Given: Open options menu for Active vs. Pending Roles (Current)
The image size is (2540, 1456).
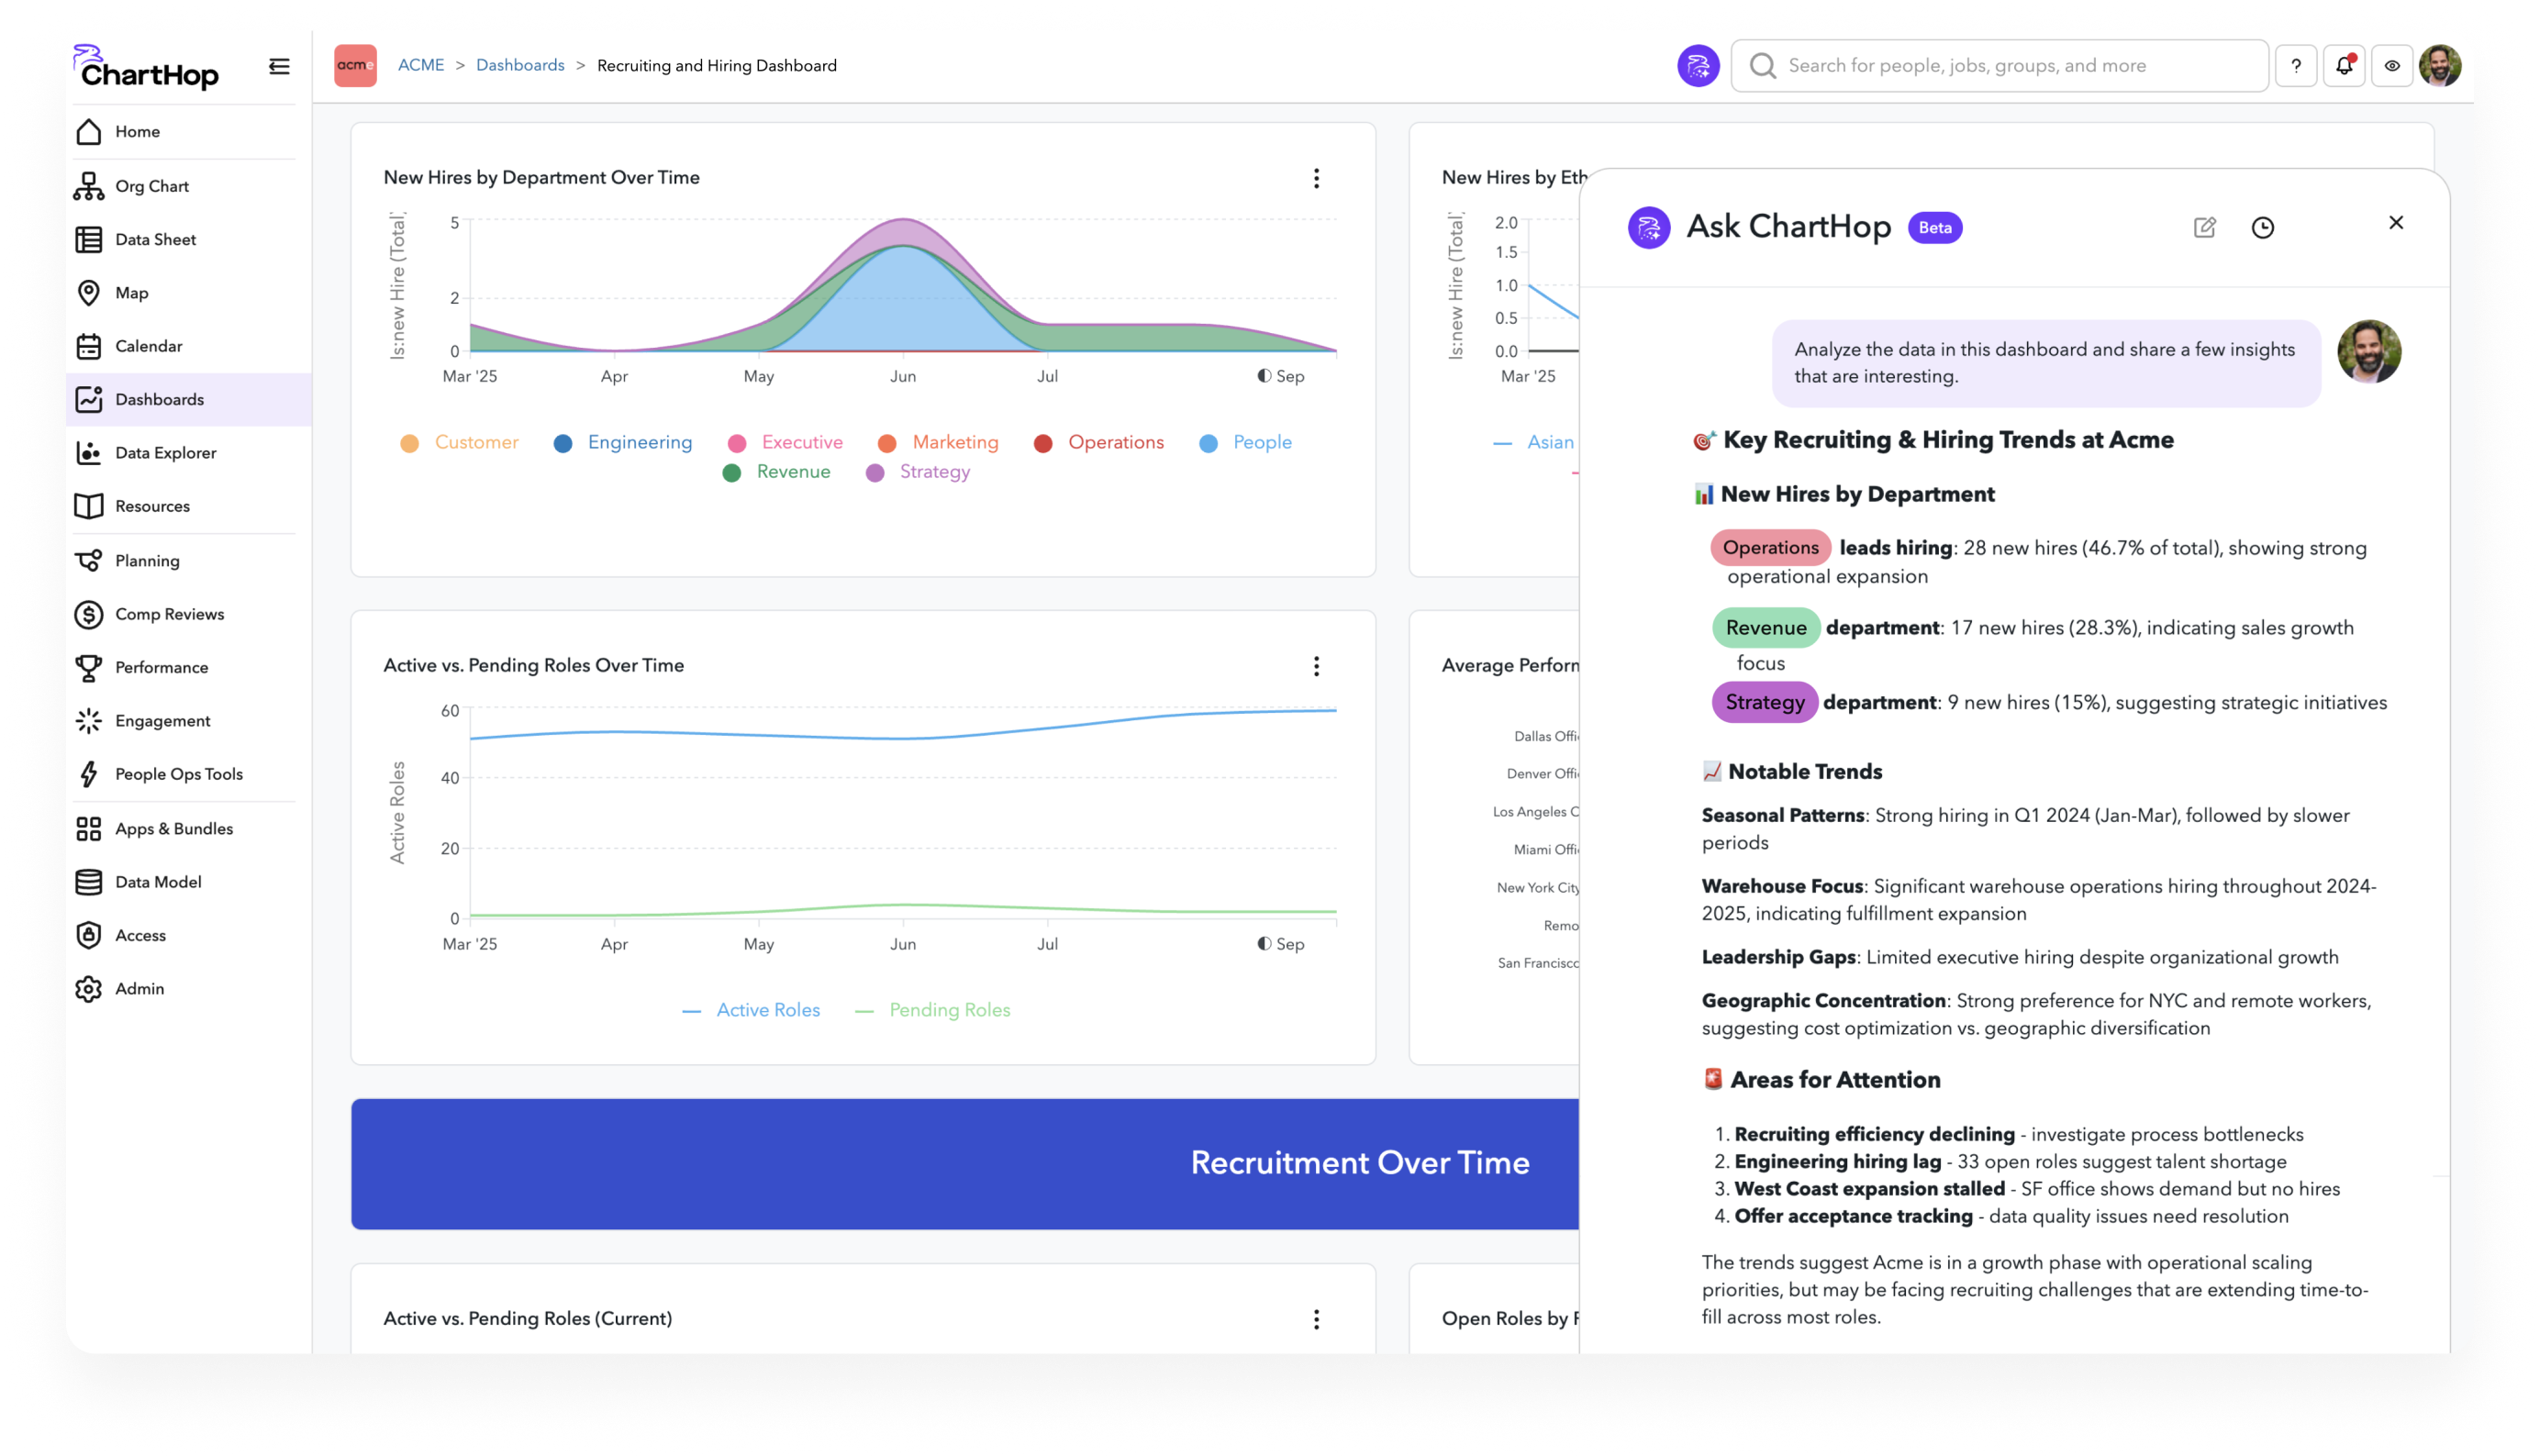Looking at the screenshot, I should click(1316, 1319).
